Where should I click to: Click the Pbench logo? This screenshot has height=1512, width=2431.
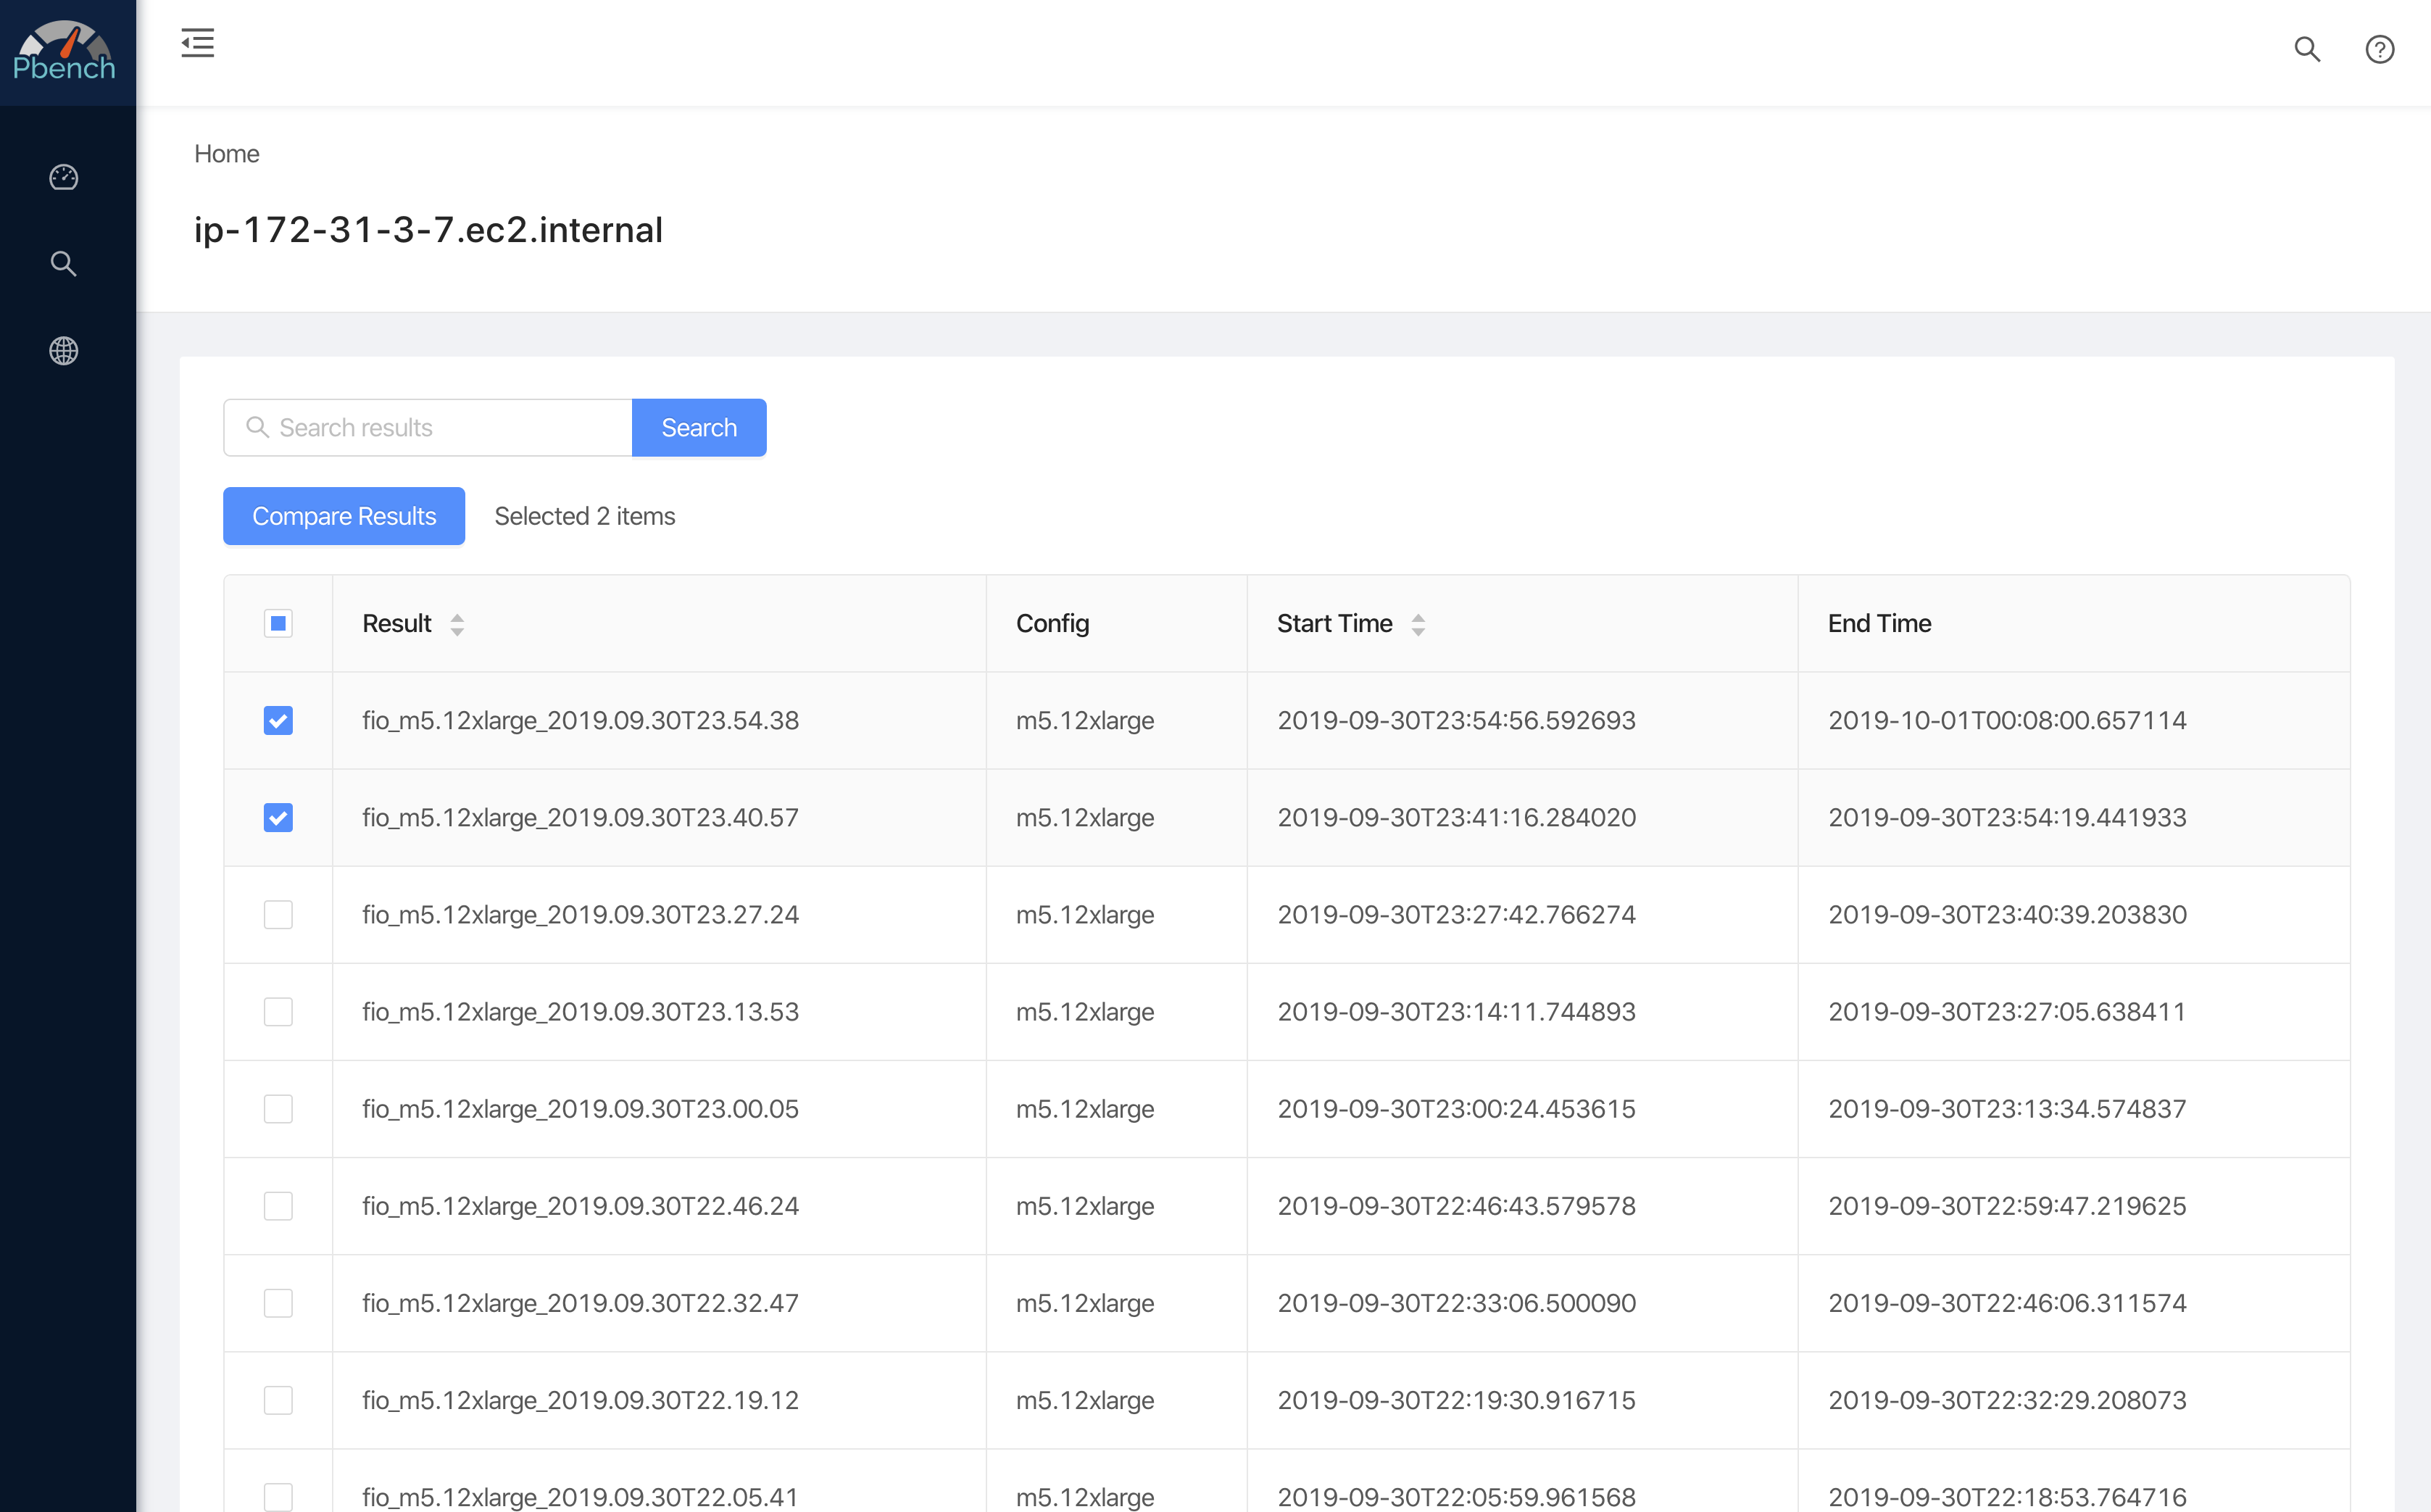tap(66, 51)
